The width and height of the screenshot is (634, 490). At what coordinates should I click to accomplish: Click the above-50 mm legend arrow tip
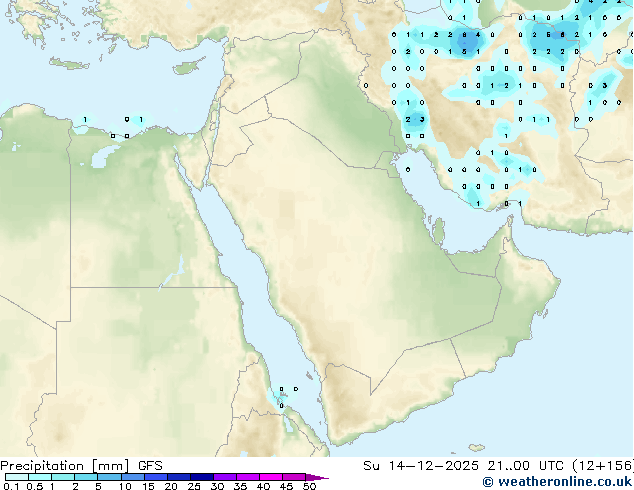[317, 477]
